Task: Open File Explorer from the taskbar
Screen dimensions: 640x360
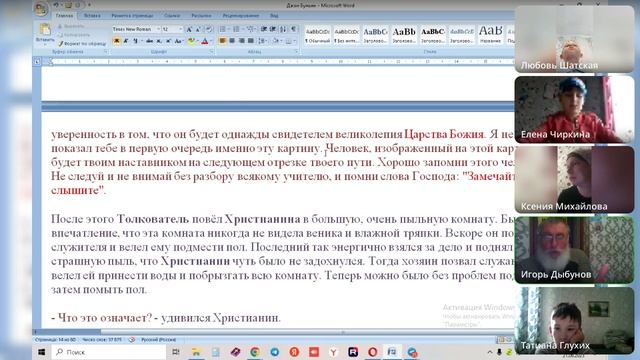Action: click(196, 352)
